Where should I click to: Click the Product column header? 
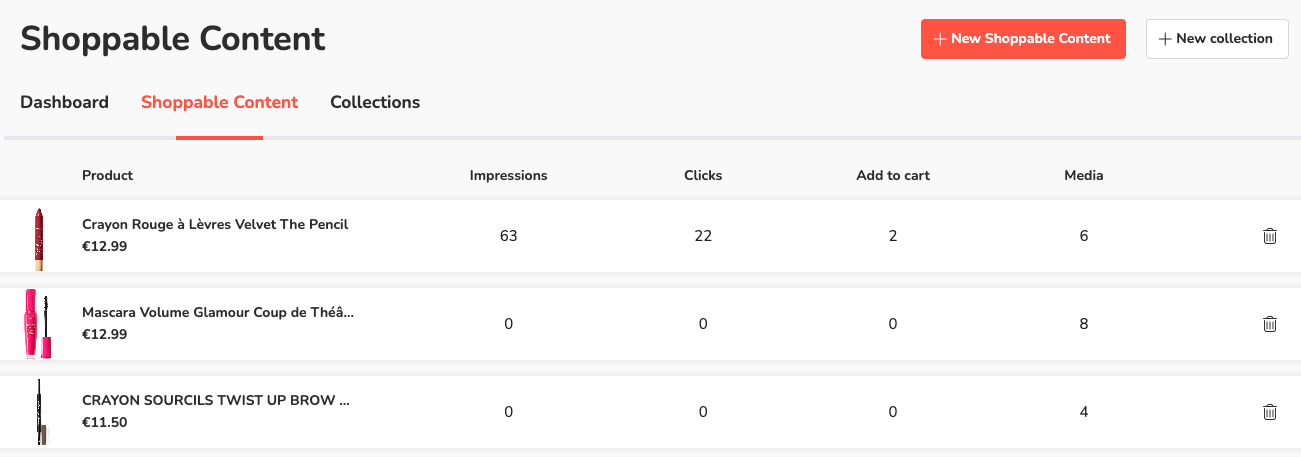(x=107, y=175)
